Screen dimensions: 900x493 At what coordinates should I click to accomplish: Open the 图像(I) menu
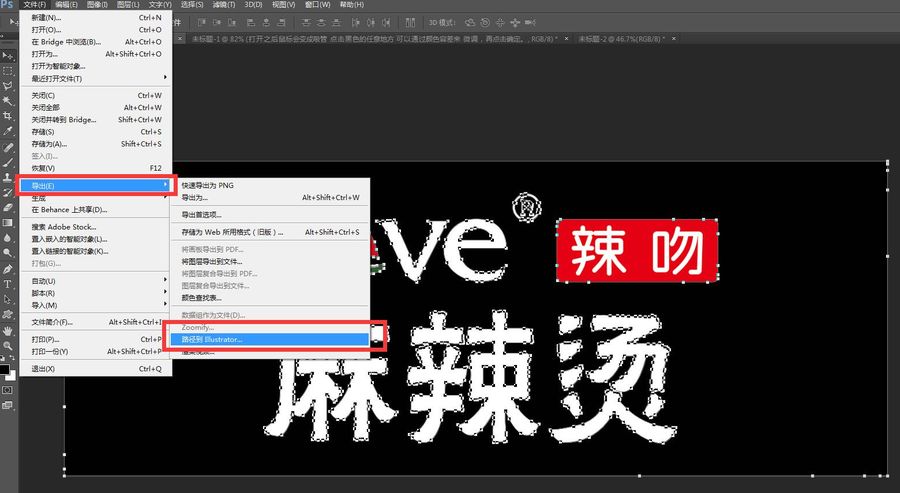97,5
